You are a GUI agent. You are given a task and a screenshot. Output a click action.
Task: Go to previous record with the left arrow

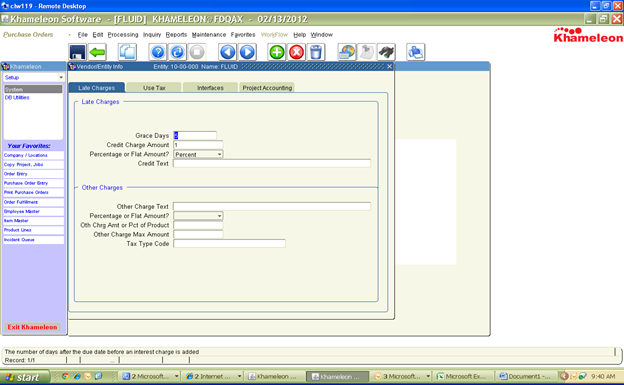pos(228,52)
